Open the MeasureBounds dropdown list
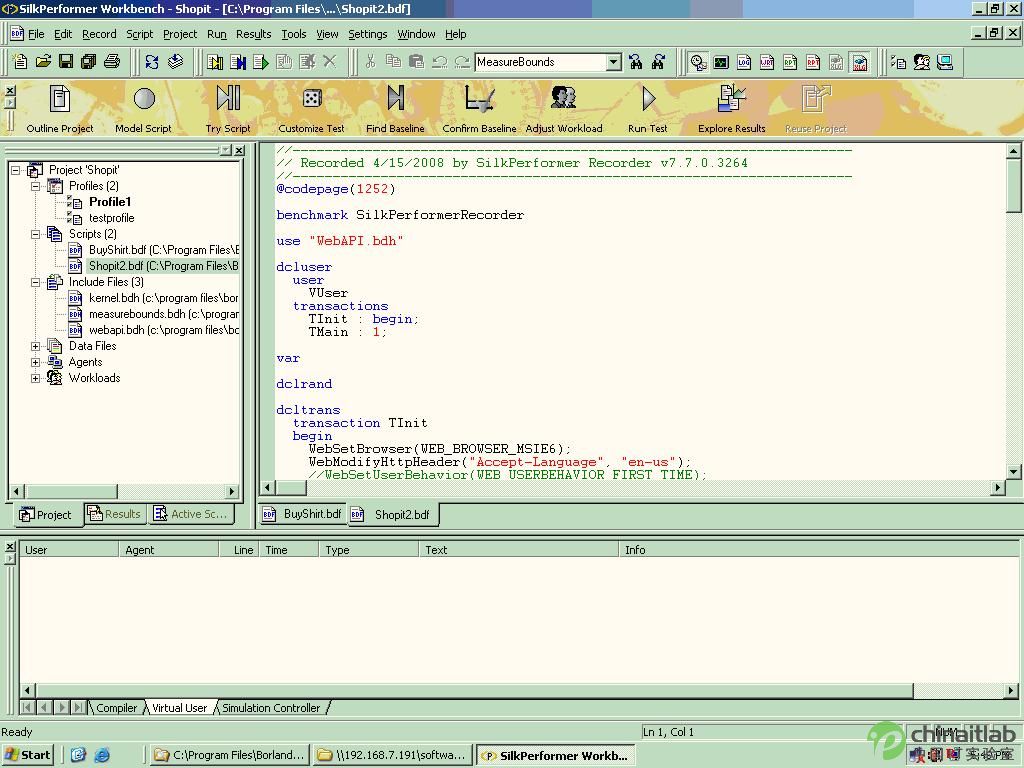This screenshot has width=1024, height=768. click(613, 62)
